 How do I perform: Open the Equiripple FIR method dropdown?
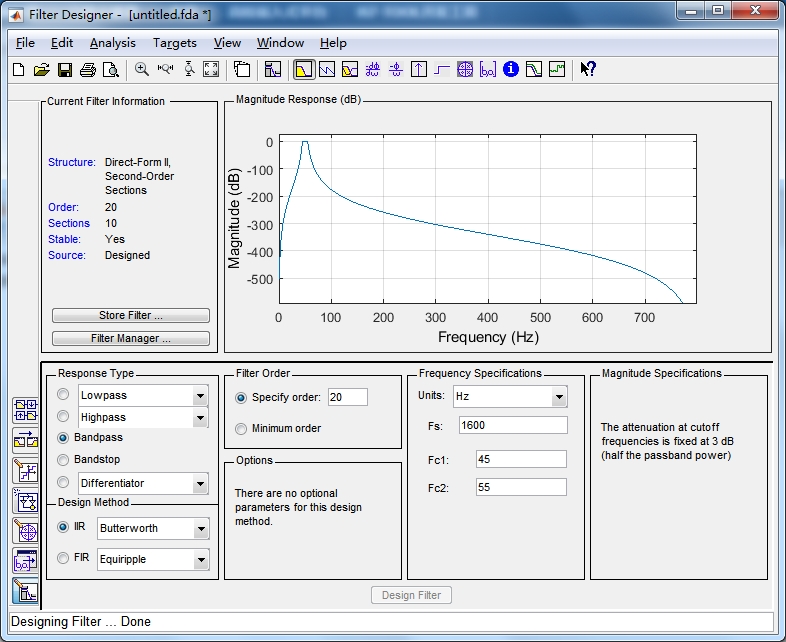pos(201,560)
